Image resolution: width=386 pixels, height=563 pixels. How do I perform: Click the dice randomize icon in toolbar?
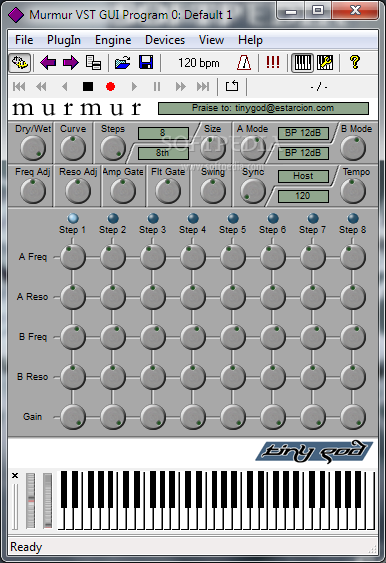20,63
